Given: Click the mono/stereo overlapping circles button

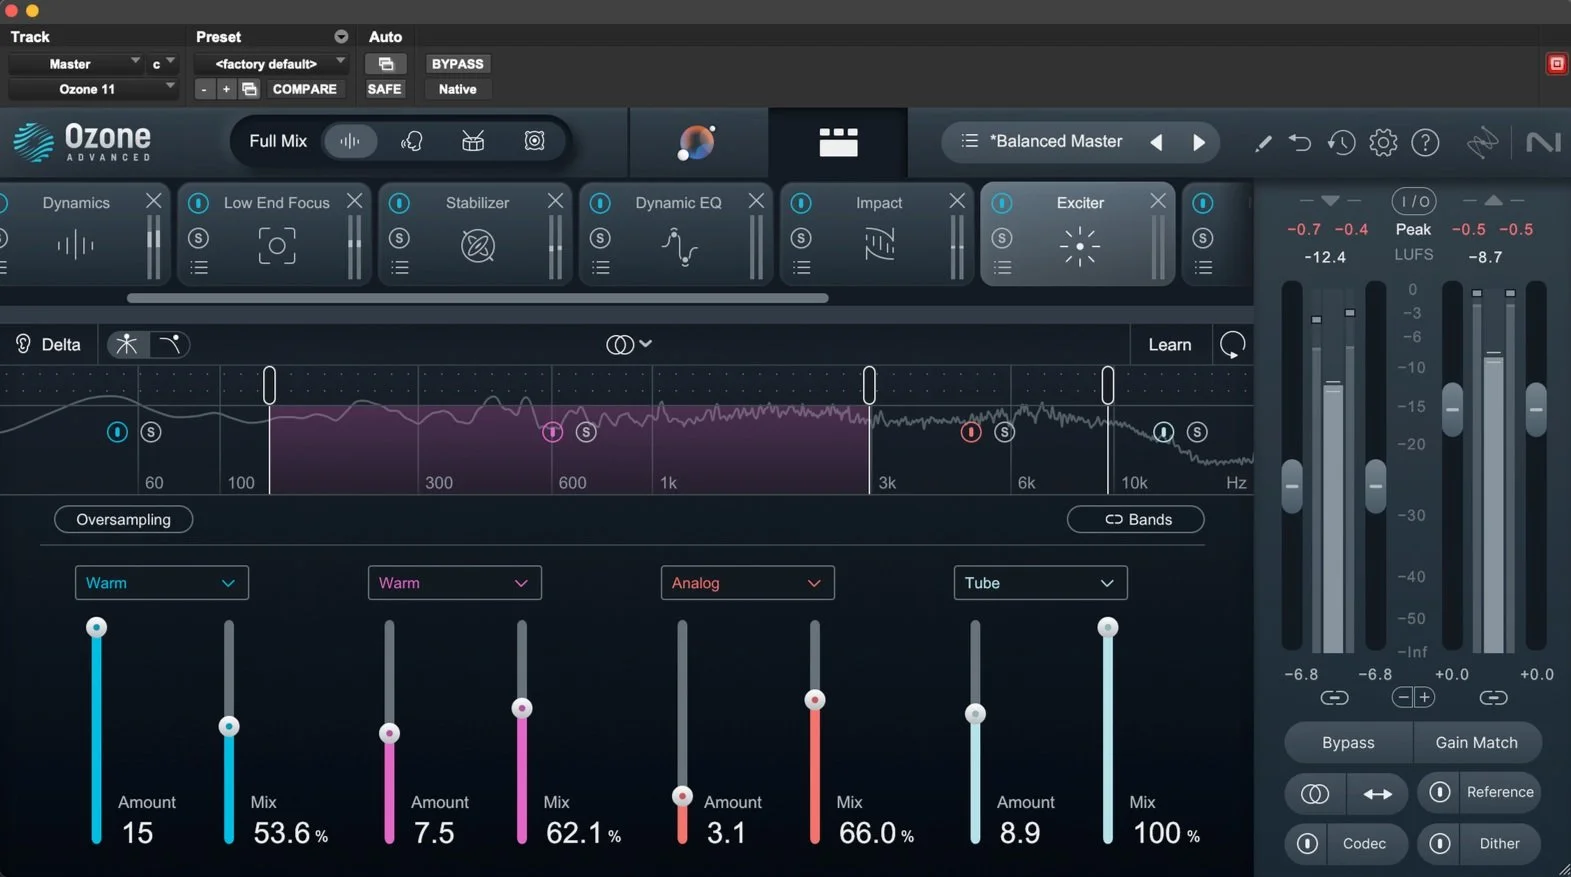Looking at the screenshot, I should 1315,793.
